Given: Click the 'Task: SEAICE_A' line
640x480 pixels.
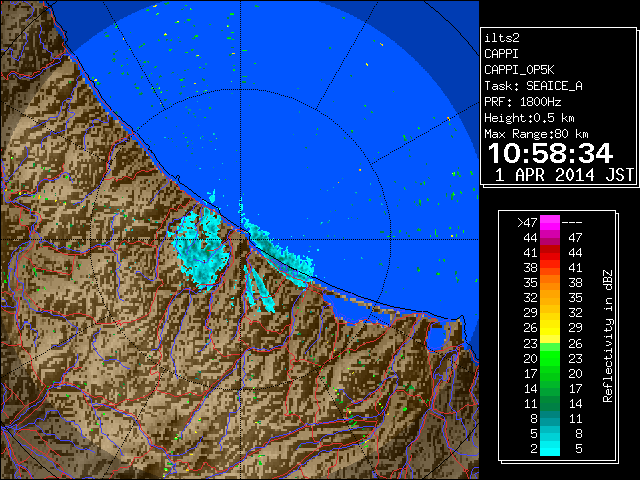Looking at the screenshot, I should (533, 86).
